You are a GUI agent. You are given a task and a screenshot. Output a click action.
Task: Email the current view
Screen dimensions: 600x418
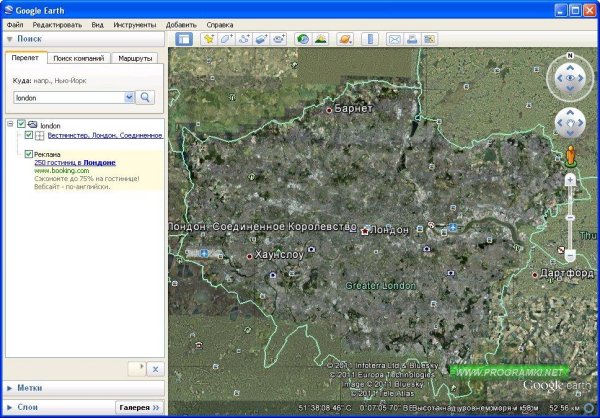tap(395, 39)
